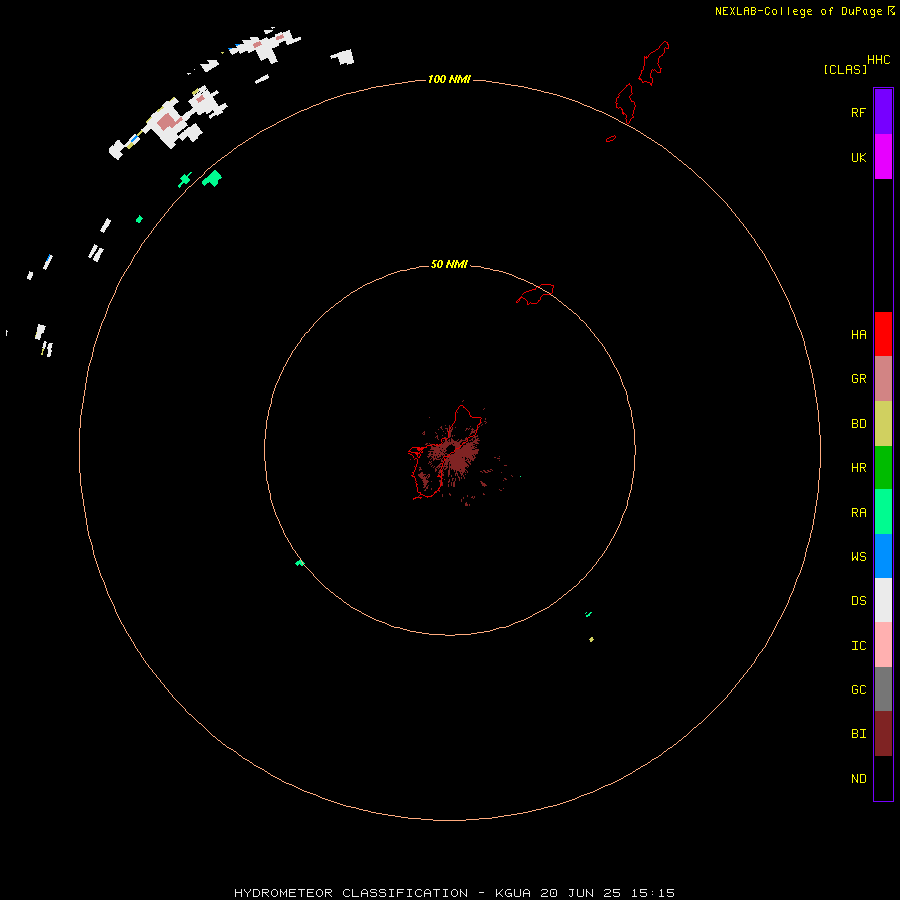Select the IC ice crystals swatch

click(x=883, y=645)
